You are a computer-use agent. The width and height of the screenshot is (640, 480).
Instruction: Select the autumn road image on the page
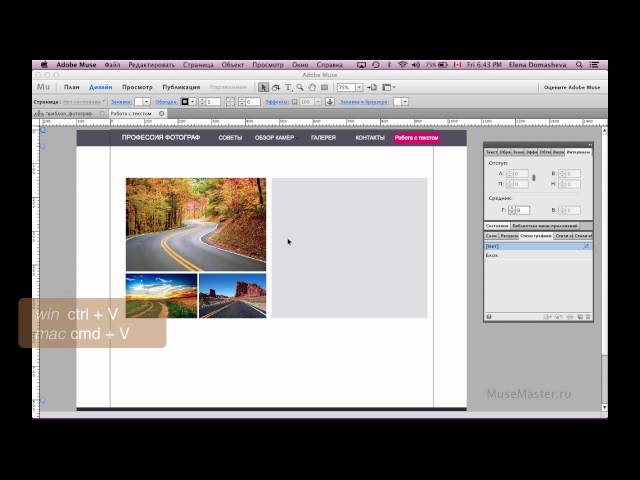coord(196,224)
